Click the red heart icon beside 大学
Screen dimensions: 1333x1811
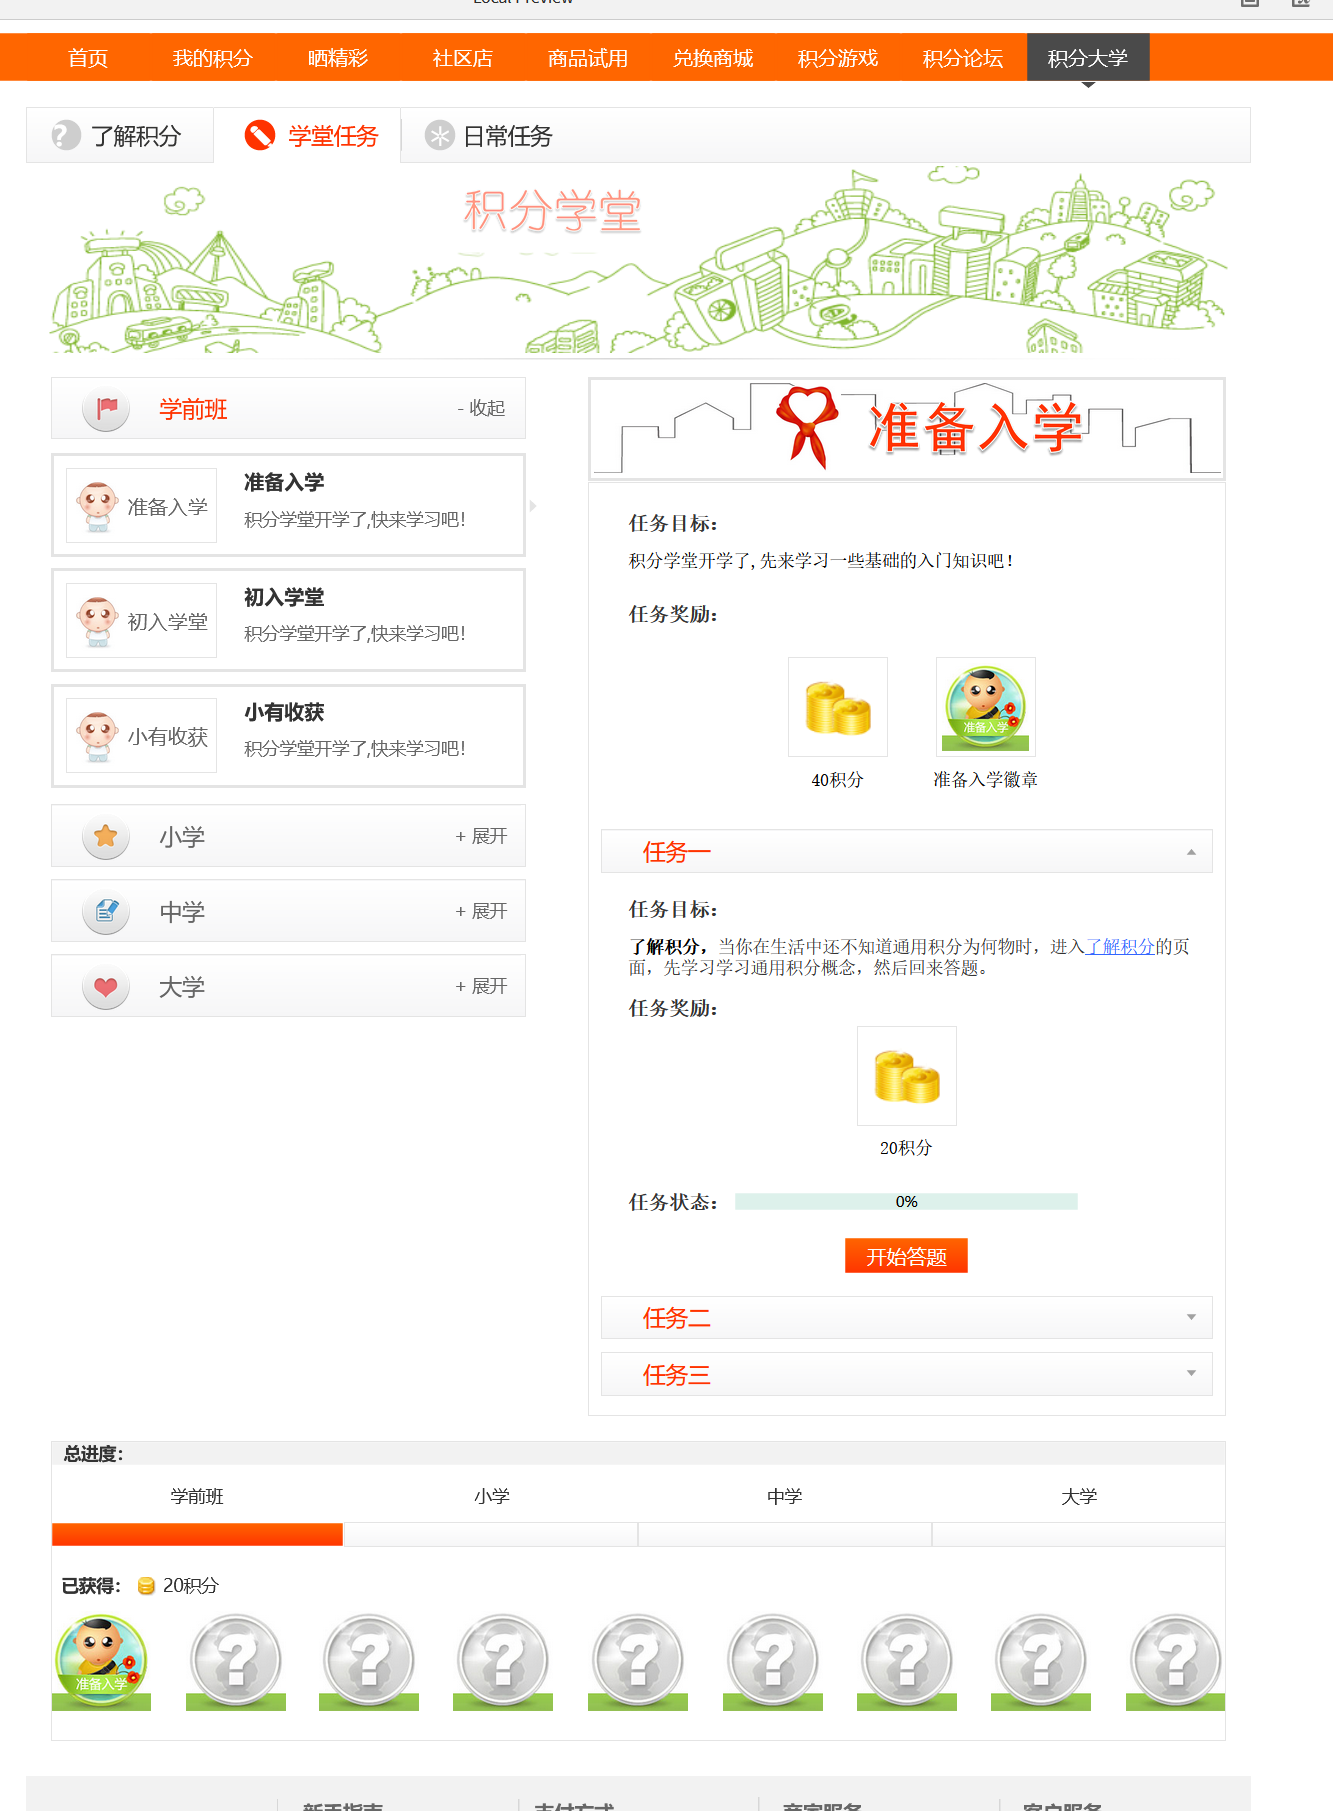[x=106, y=986]
